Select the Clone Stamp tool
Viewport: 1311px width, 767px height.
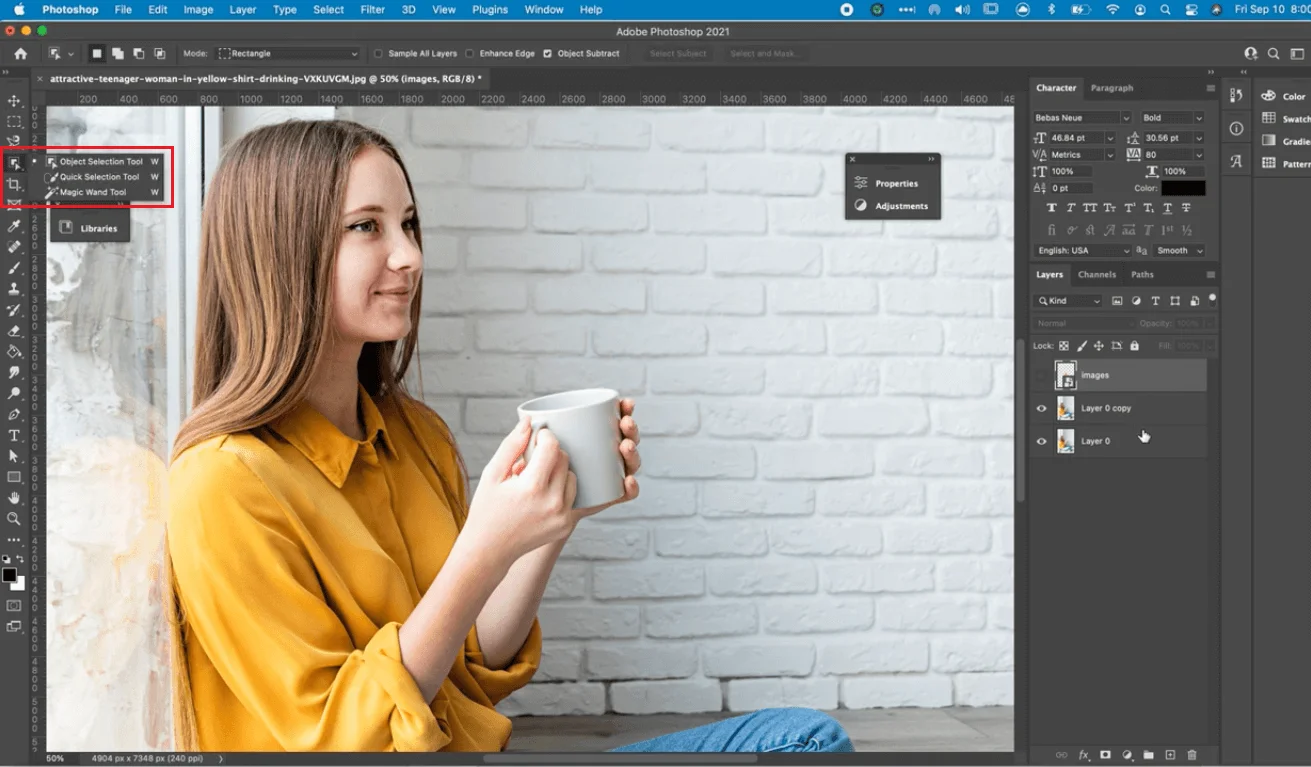click(x=14, y=288)
